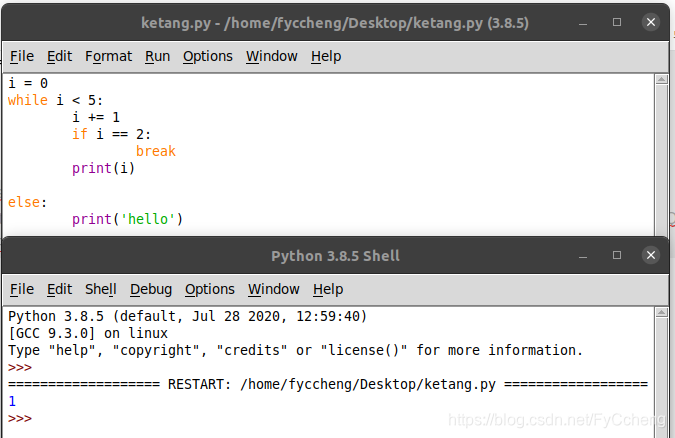Open Options menu in ketang.py editor
Viewport: 675px width, 438px height.
[x=208, y=56]
